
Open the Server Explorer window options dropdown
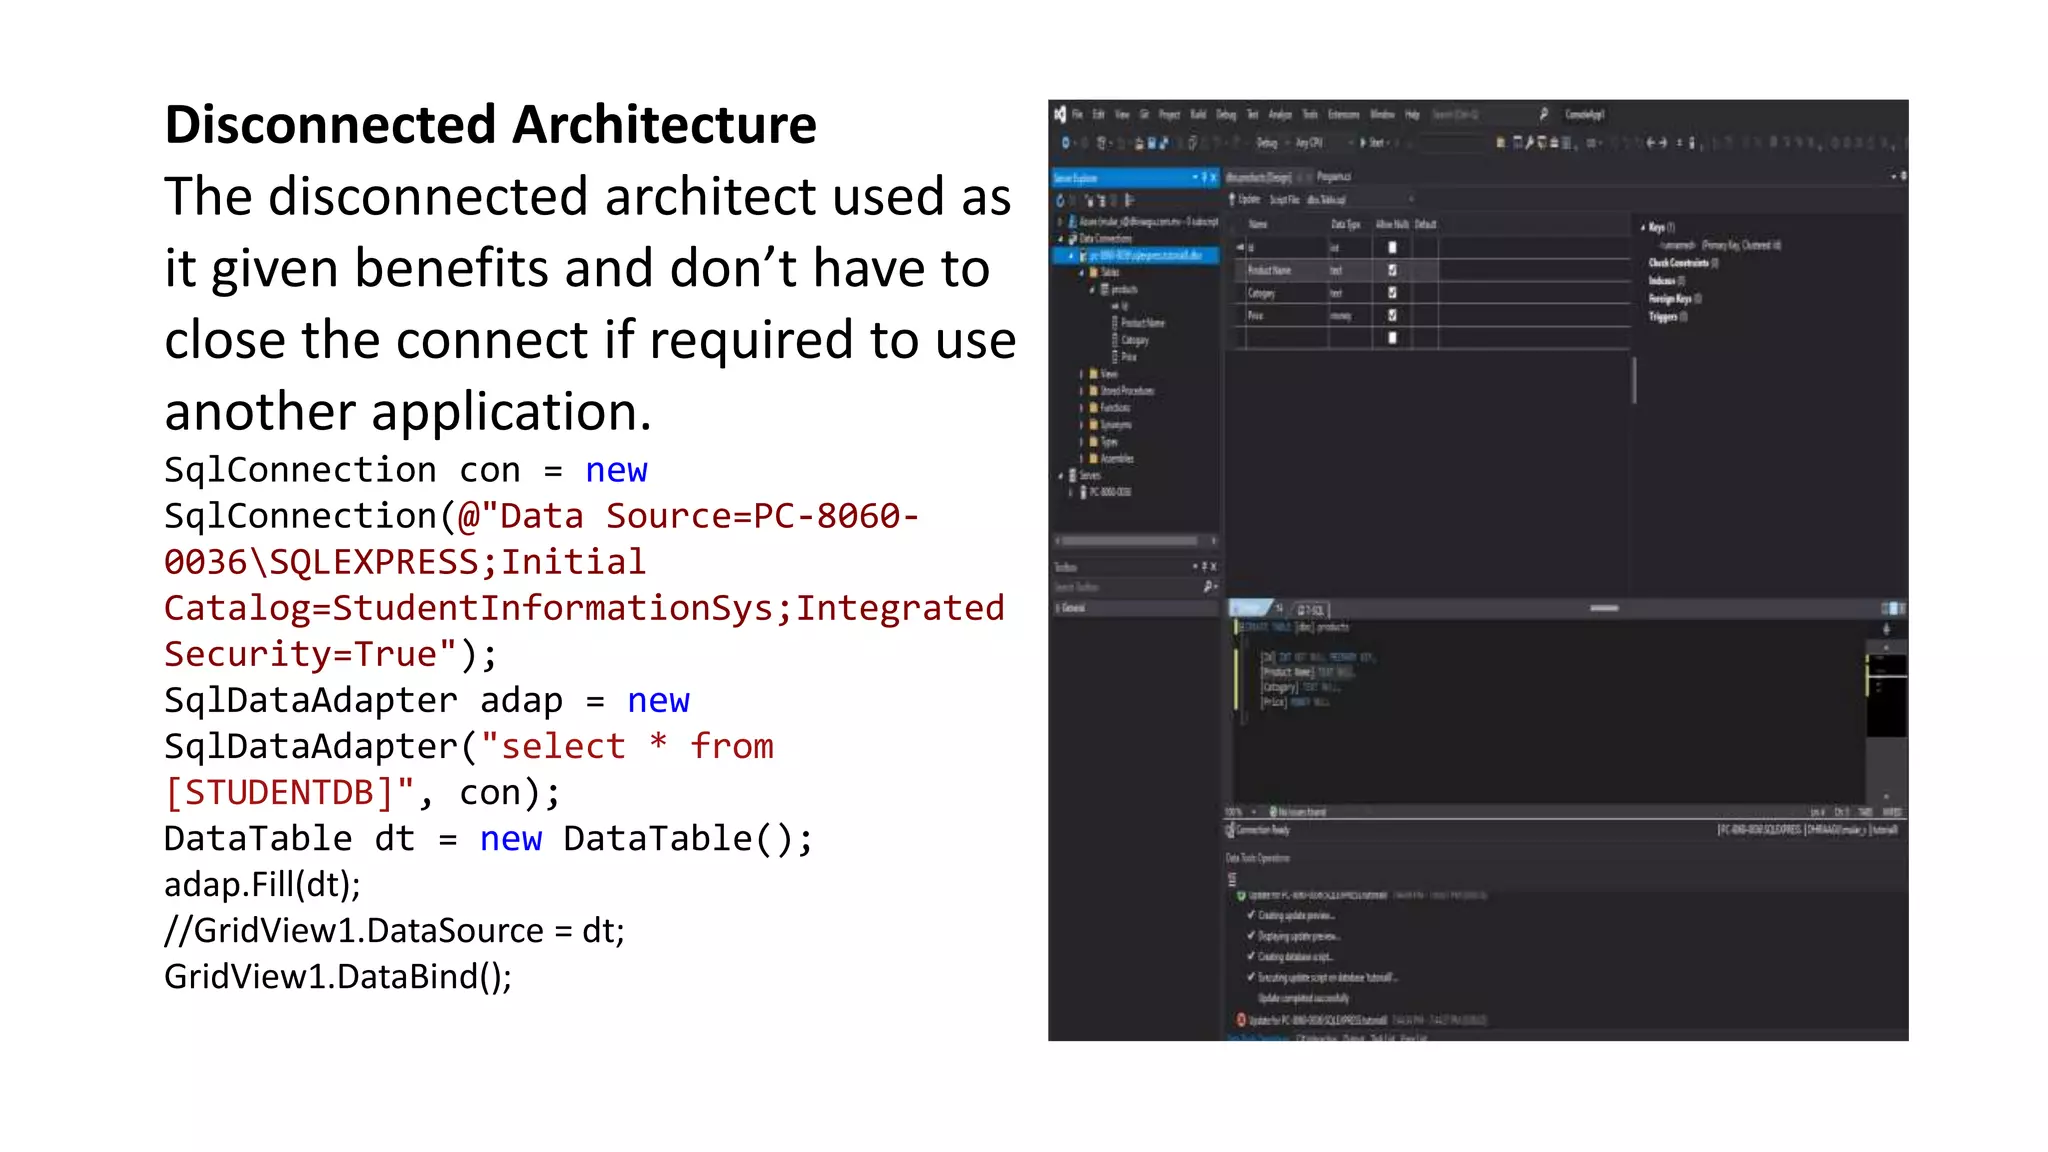[1194, 178]
